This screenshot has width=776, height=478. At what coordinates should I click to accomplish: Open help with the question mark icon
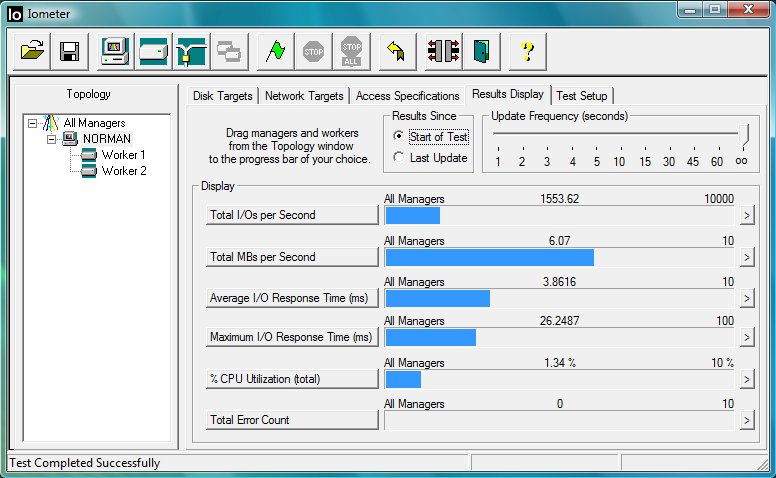pos(528,51)
